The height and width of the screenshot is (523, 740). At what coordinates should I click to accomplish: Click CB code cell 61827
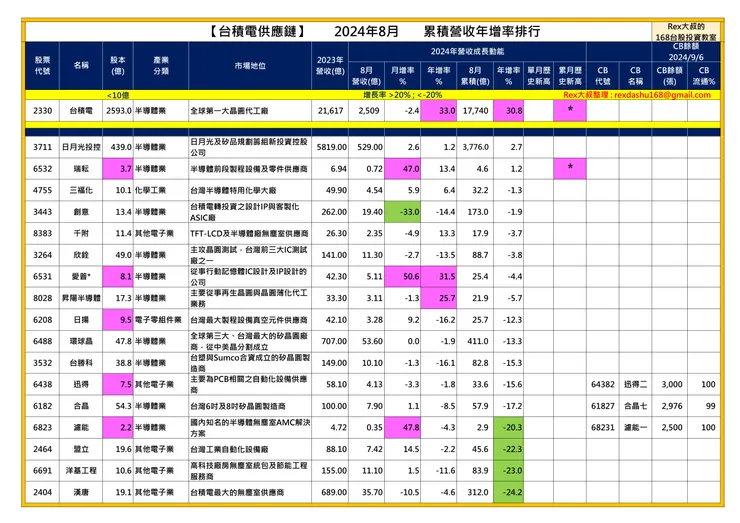coord(603,406)
